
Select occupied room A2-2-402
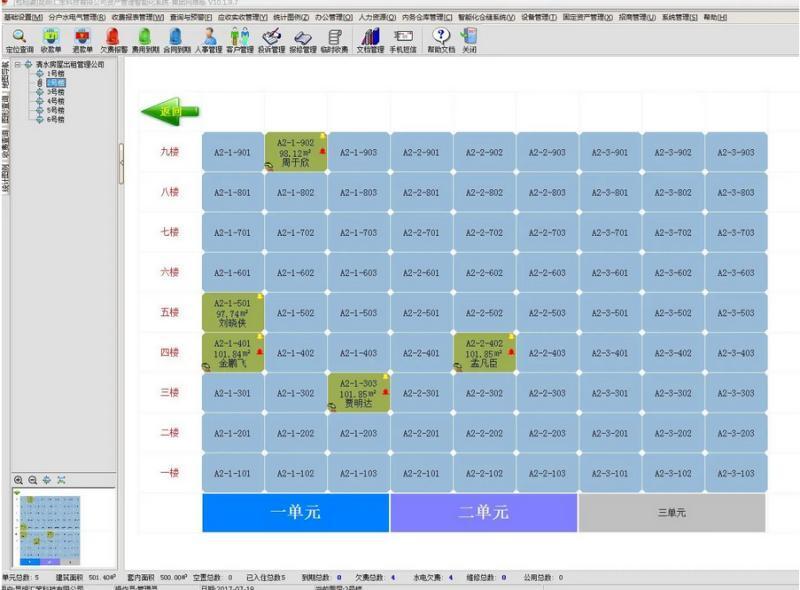(484, 352)
